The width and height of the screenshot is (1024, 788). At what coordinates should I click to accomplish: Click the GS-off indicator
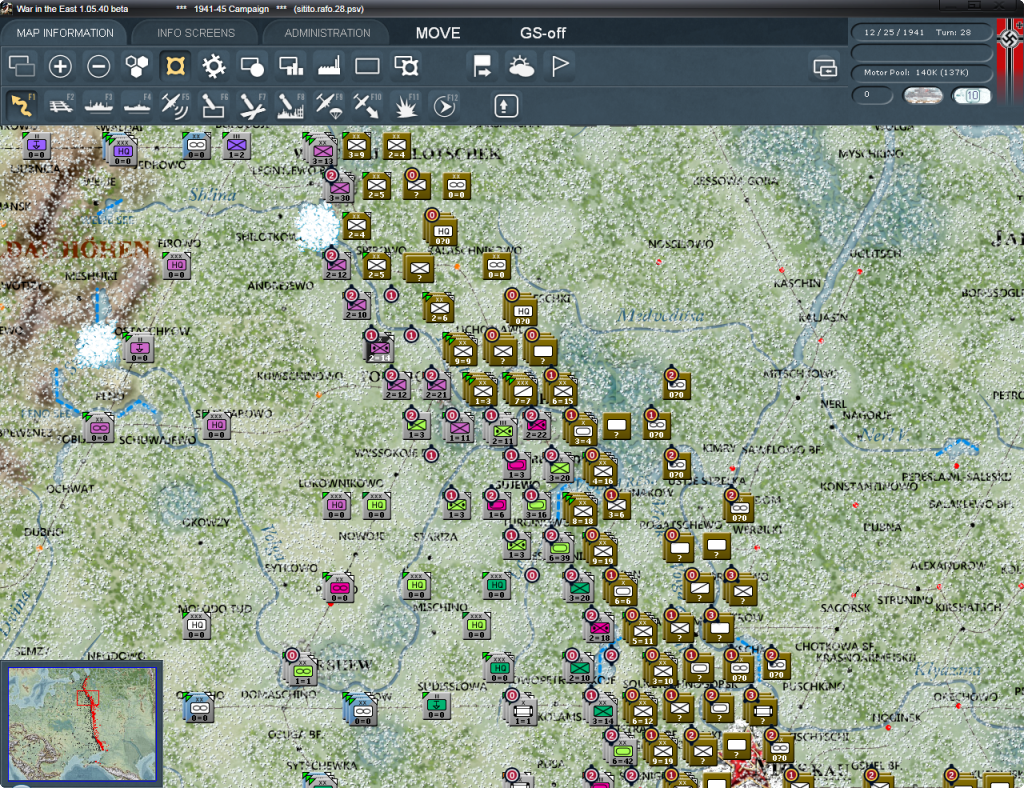tap(543, 33)
